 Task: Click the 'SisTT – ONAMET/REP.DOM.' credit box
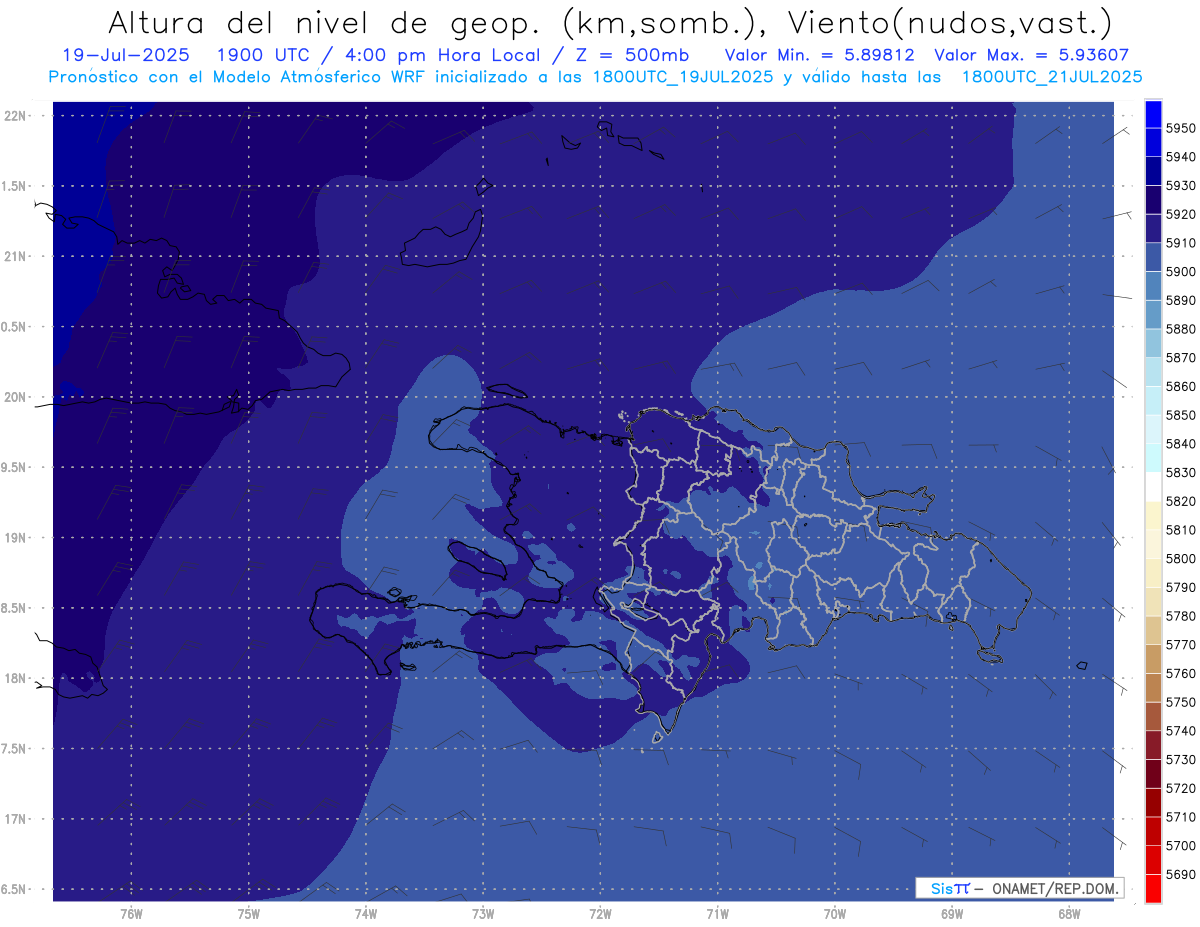(x=1020, y=888)
